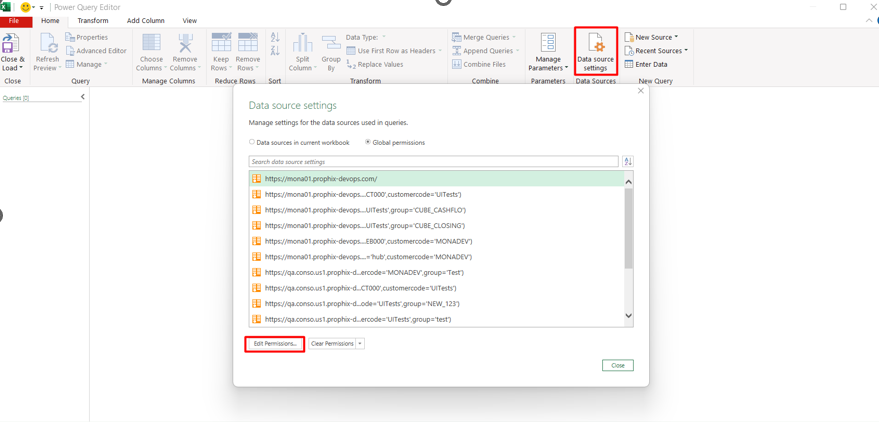This screenshot has height=422, width=879.
Task: Open the arrow next to Clear Permissions
Action: coord(360,344)
